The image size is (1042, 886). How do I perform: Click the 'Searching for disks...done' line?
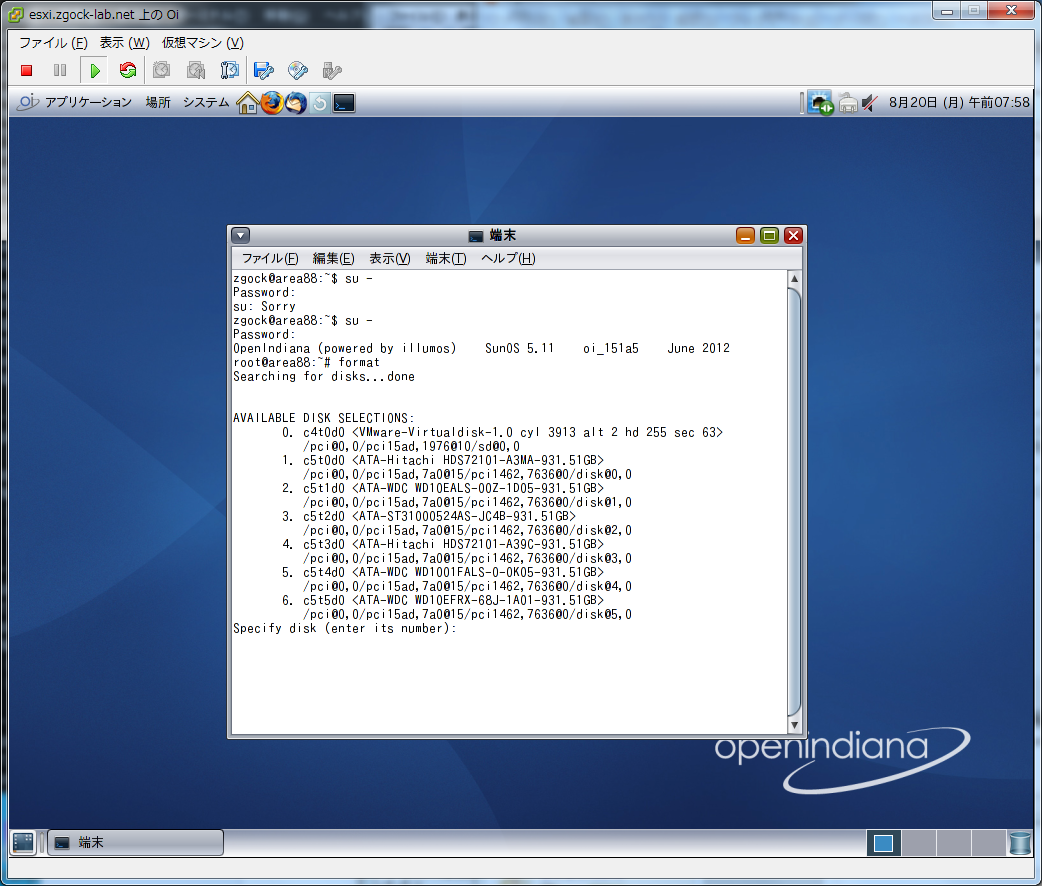coord(324,376)
